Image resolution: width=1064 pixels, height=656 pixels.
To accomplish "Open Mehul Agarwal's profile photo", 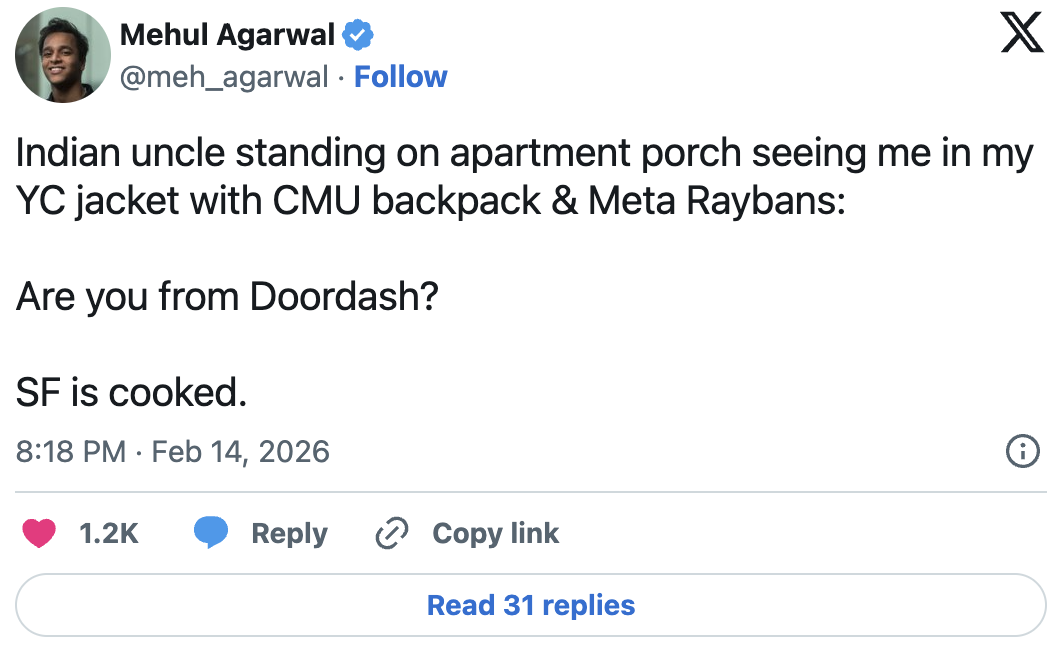I will click(62, 55).
